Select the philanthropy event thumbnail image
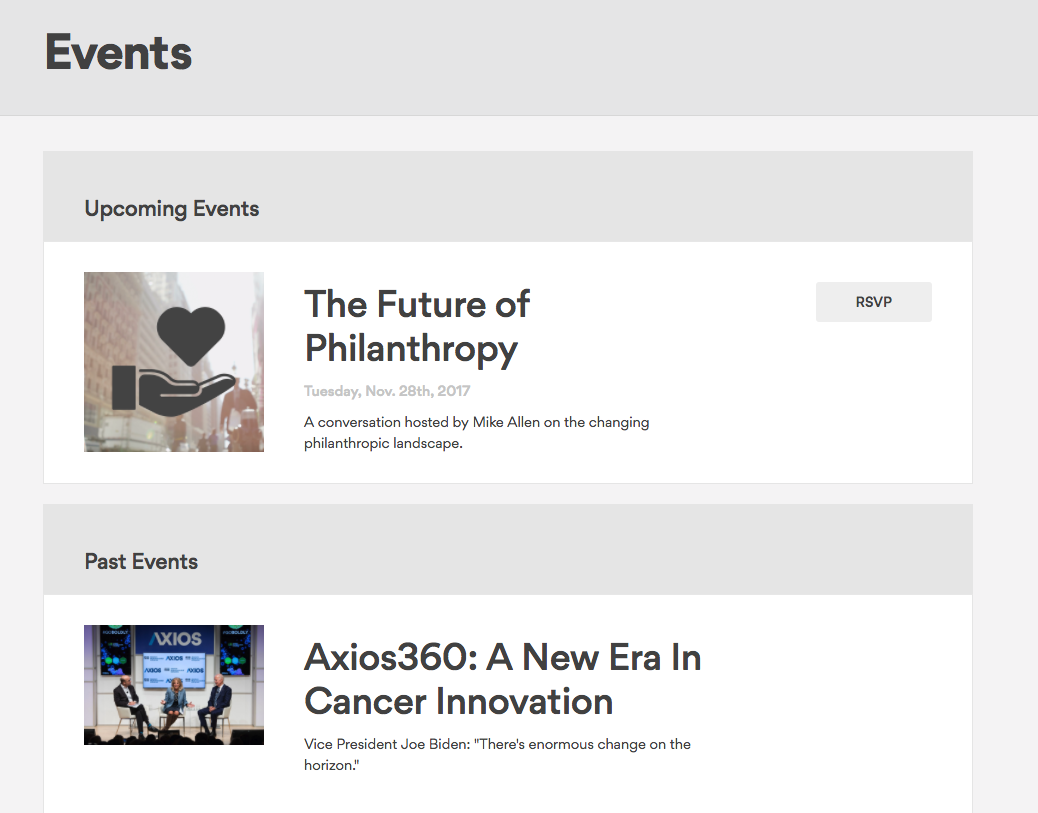1038x813 pixels. (x=174, y=362)
